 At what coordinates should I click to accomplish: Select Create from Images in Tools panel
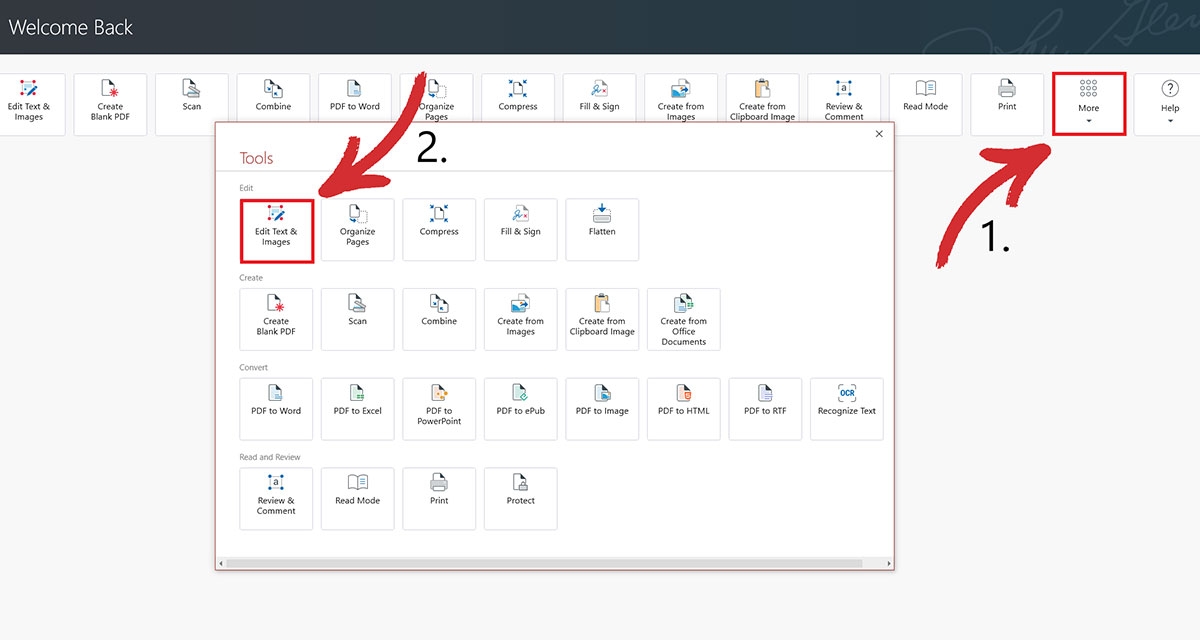tap(521, 319)
